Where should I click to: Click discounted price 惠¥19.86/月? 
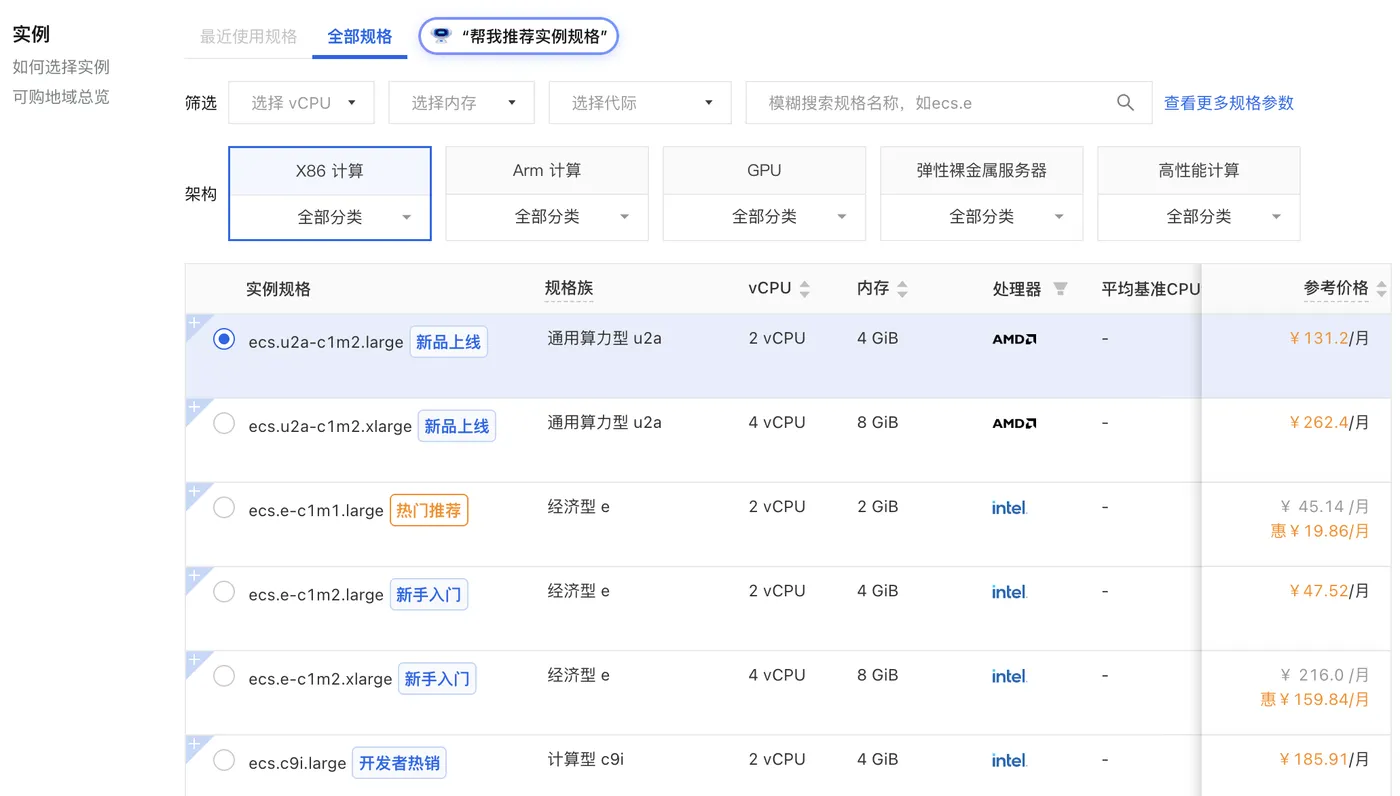click(x=1320, y=531)
